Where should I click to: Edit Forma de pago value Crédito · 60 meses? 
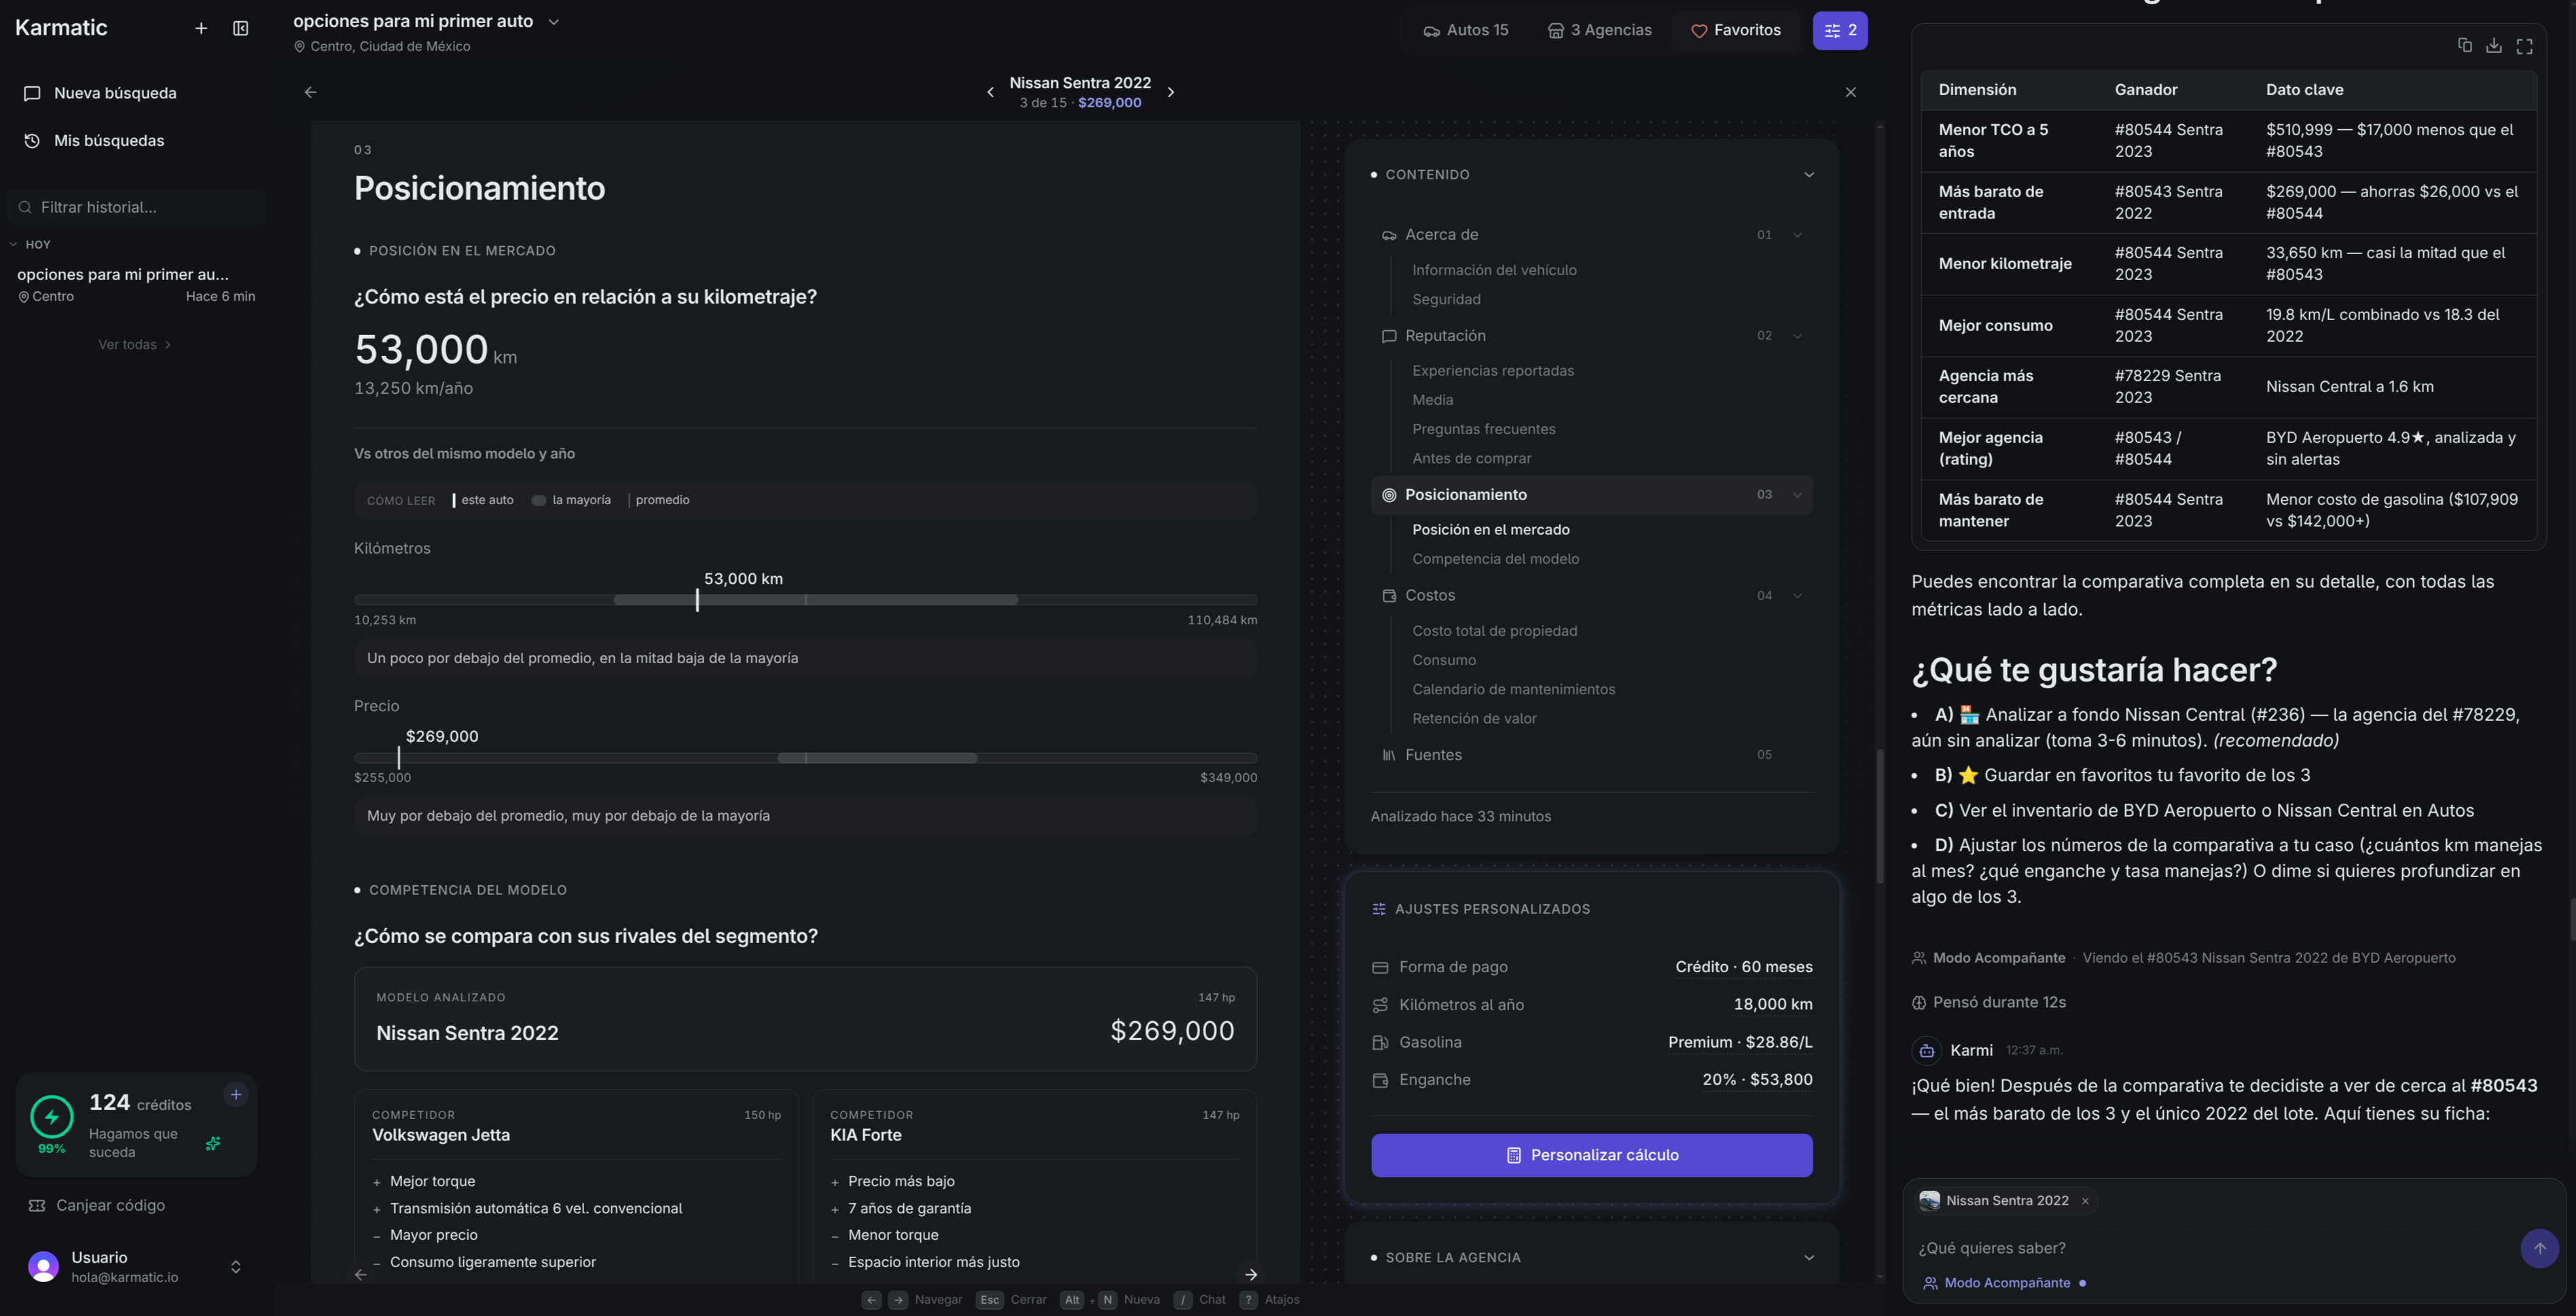click(x=1744, y=967)
